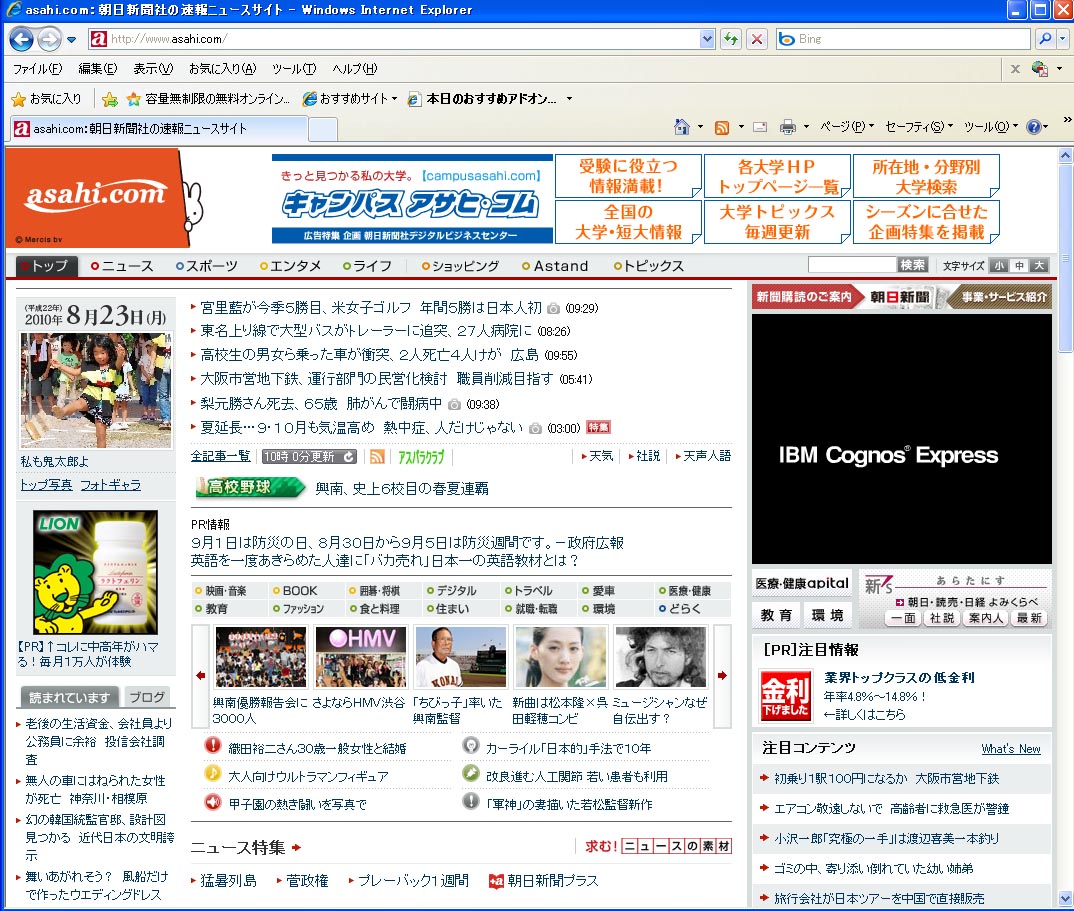
Task: Open the ファイル(F) menu
Action: pos(37,68)
